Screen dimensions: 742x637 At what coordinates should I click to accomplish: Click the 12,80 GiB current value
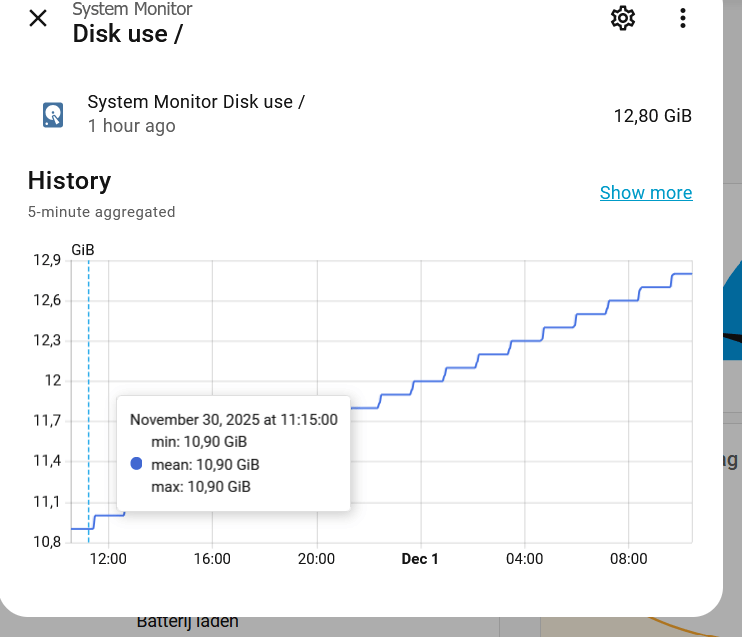pyautogui.click(x=652, y=116)
